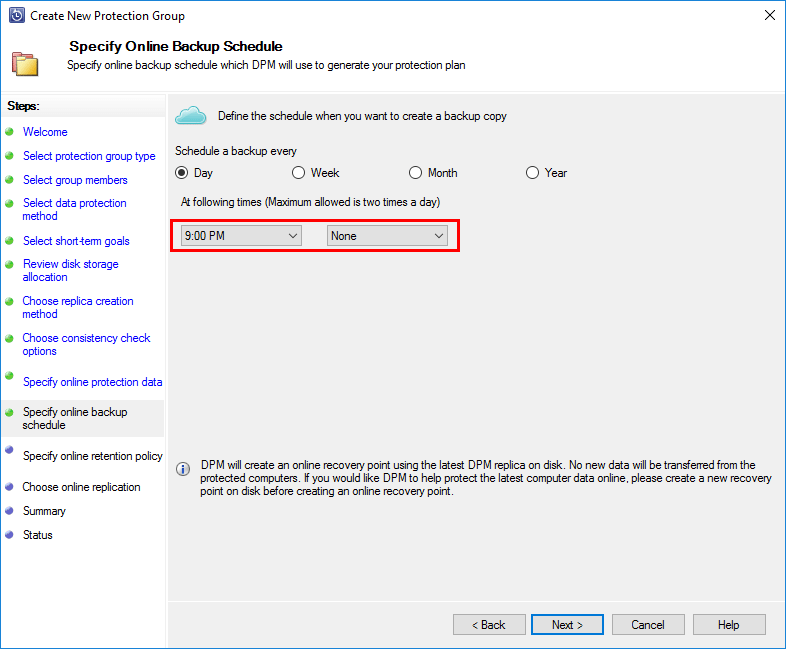Click blue bullet beside Summary

9,510
